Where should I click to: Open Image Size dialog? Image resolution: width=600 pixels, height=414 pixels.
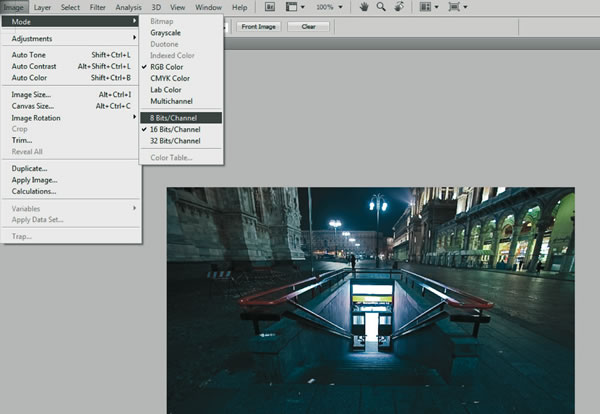coord(70,95)
